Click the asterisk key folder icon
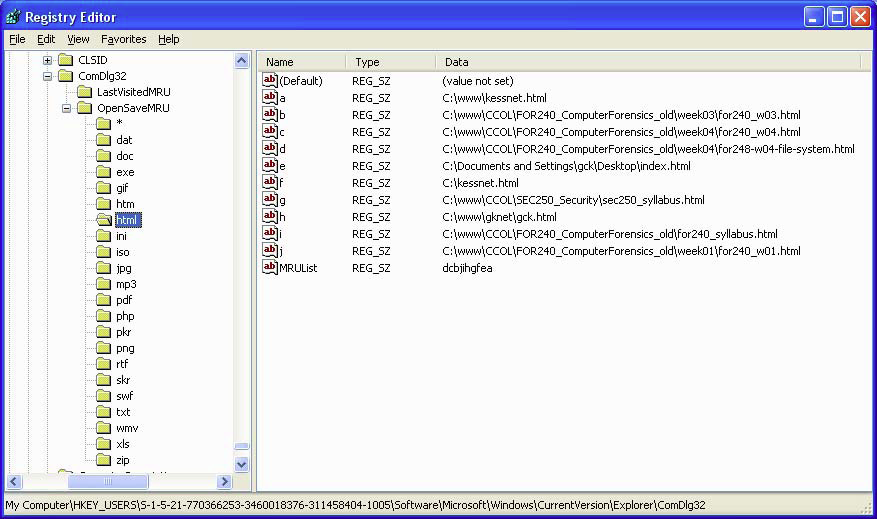Viewport: 877px width, 519px height. coord(103,124)
